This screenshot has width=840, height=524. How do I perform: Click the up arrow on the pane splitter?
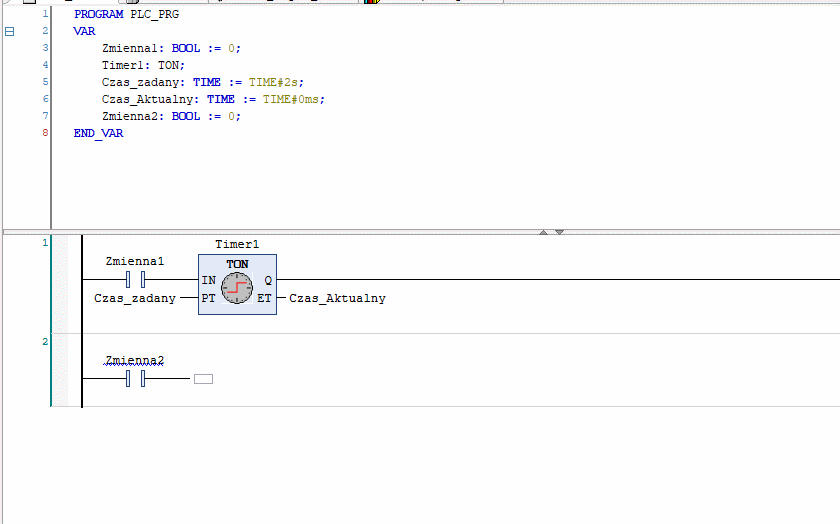[543, 232]
